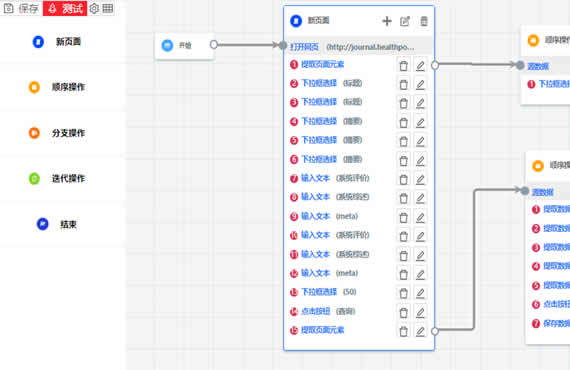Click plus icon to add step in page node
Image resolution: width=570 pixels, height=370 pixels.
[387, 21]
